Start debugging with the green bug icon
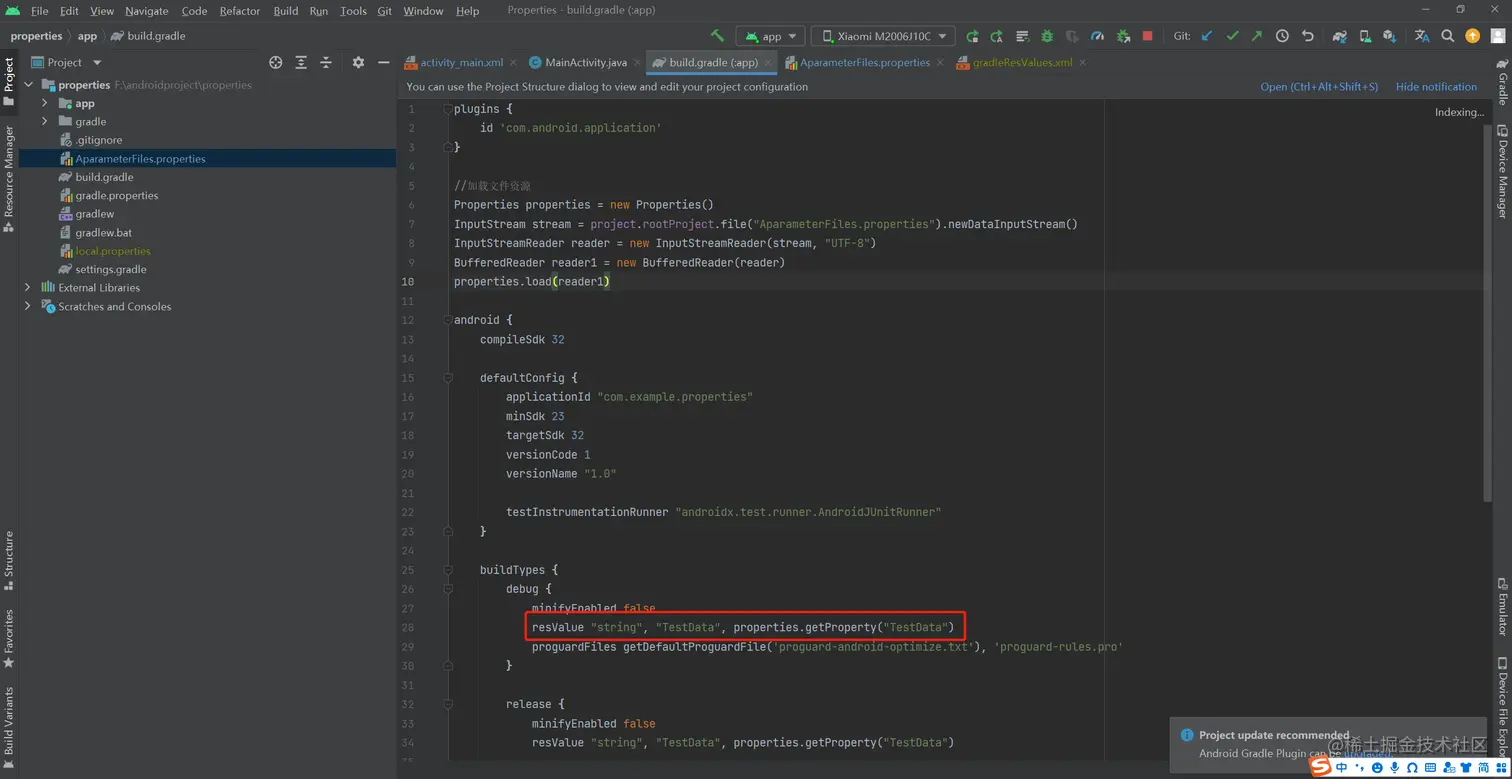Image resolution: width=1512 pixels, height=779 pixels. [1047, 36]
